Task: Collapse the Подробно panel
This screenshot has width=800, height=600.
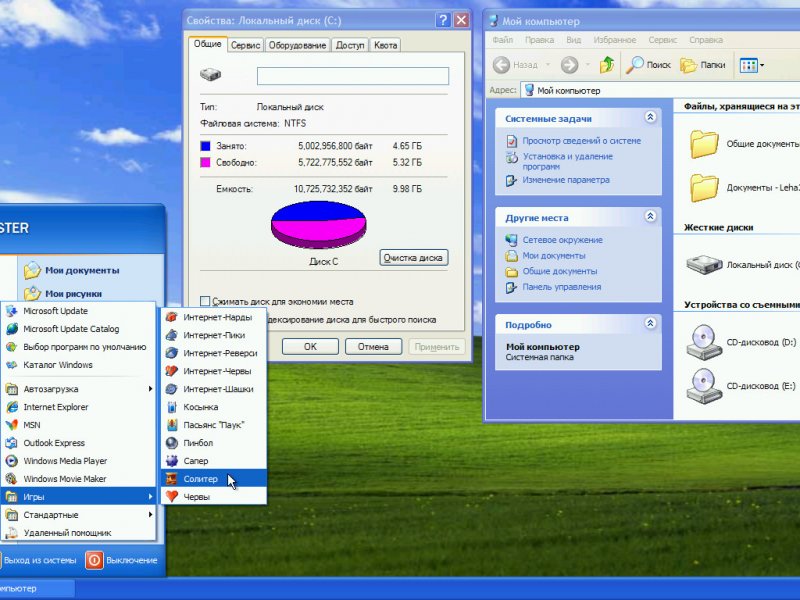Action: pos(650,323)
